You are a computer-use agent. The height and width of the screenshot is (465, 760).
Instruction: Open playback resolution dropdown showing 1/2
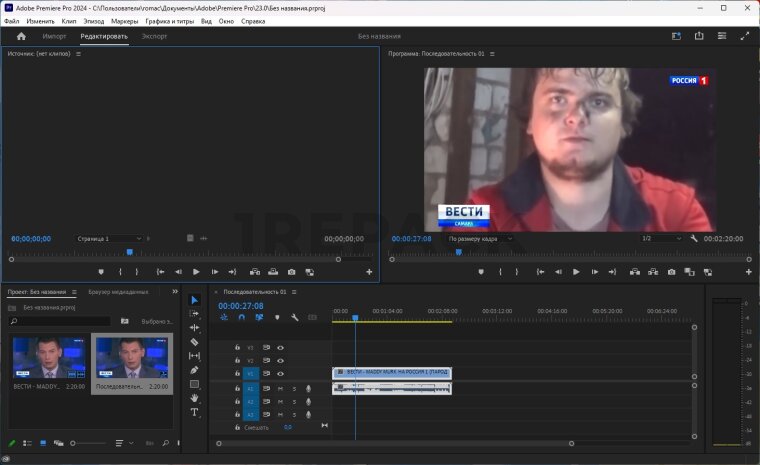[659, 239]
